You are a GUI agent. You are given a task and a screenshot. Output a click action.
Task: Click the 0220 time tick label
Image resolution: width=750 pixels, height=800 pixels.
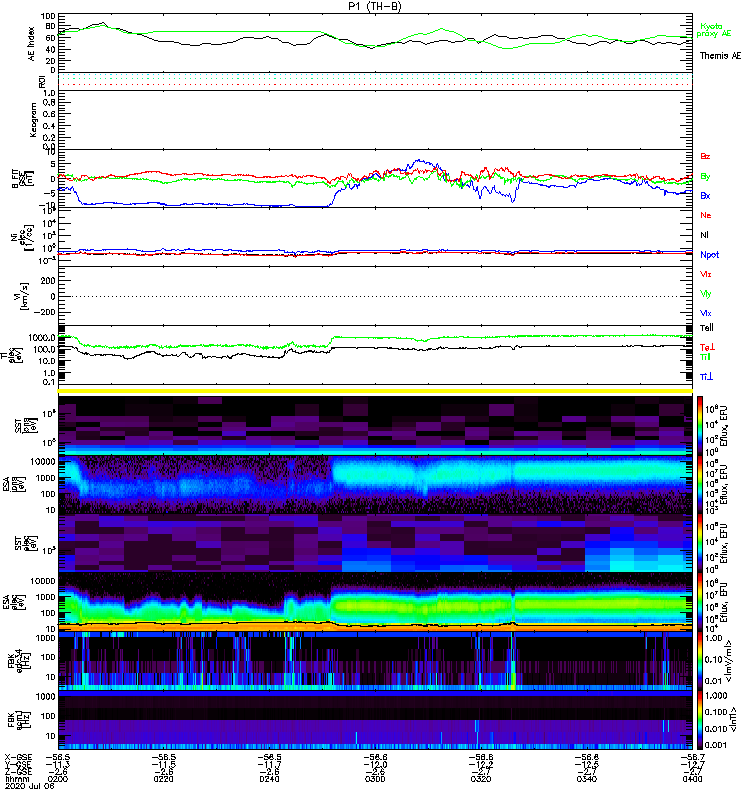[x=164, y=779]
